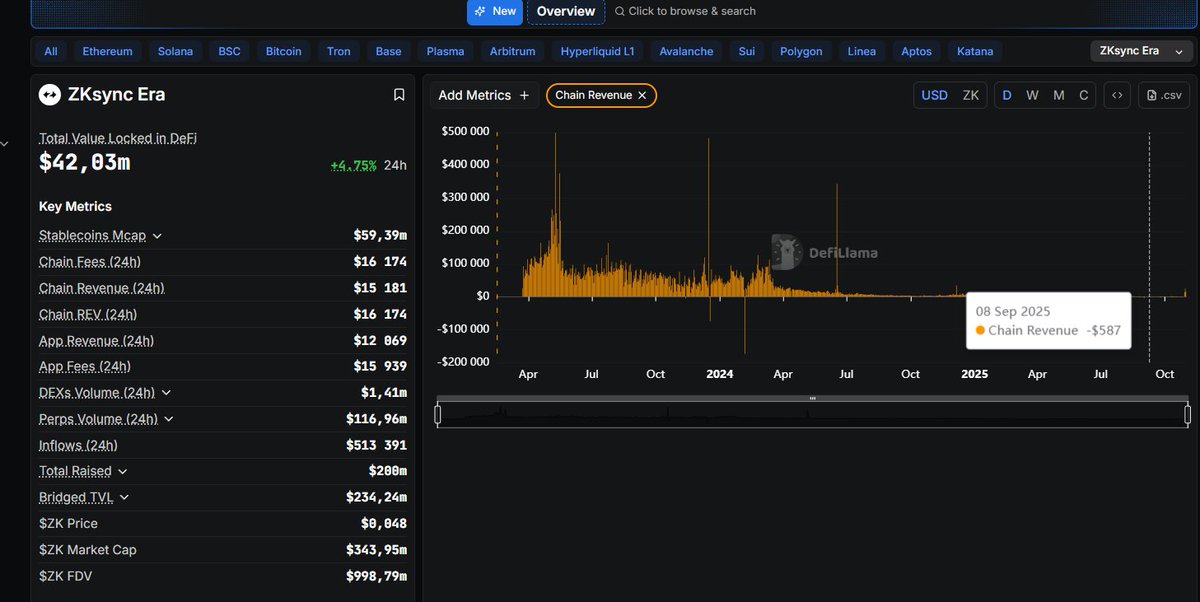Click the Inflows (24h) label

[x=78, y=445]
